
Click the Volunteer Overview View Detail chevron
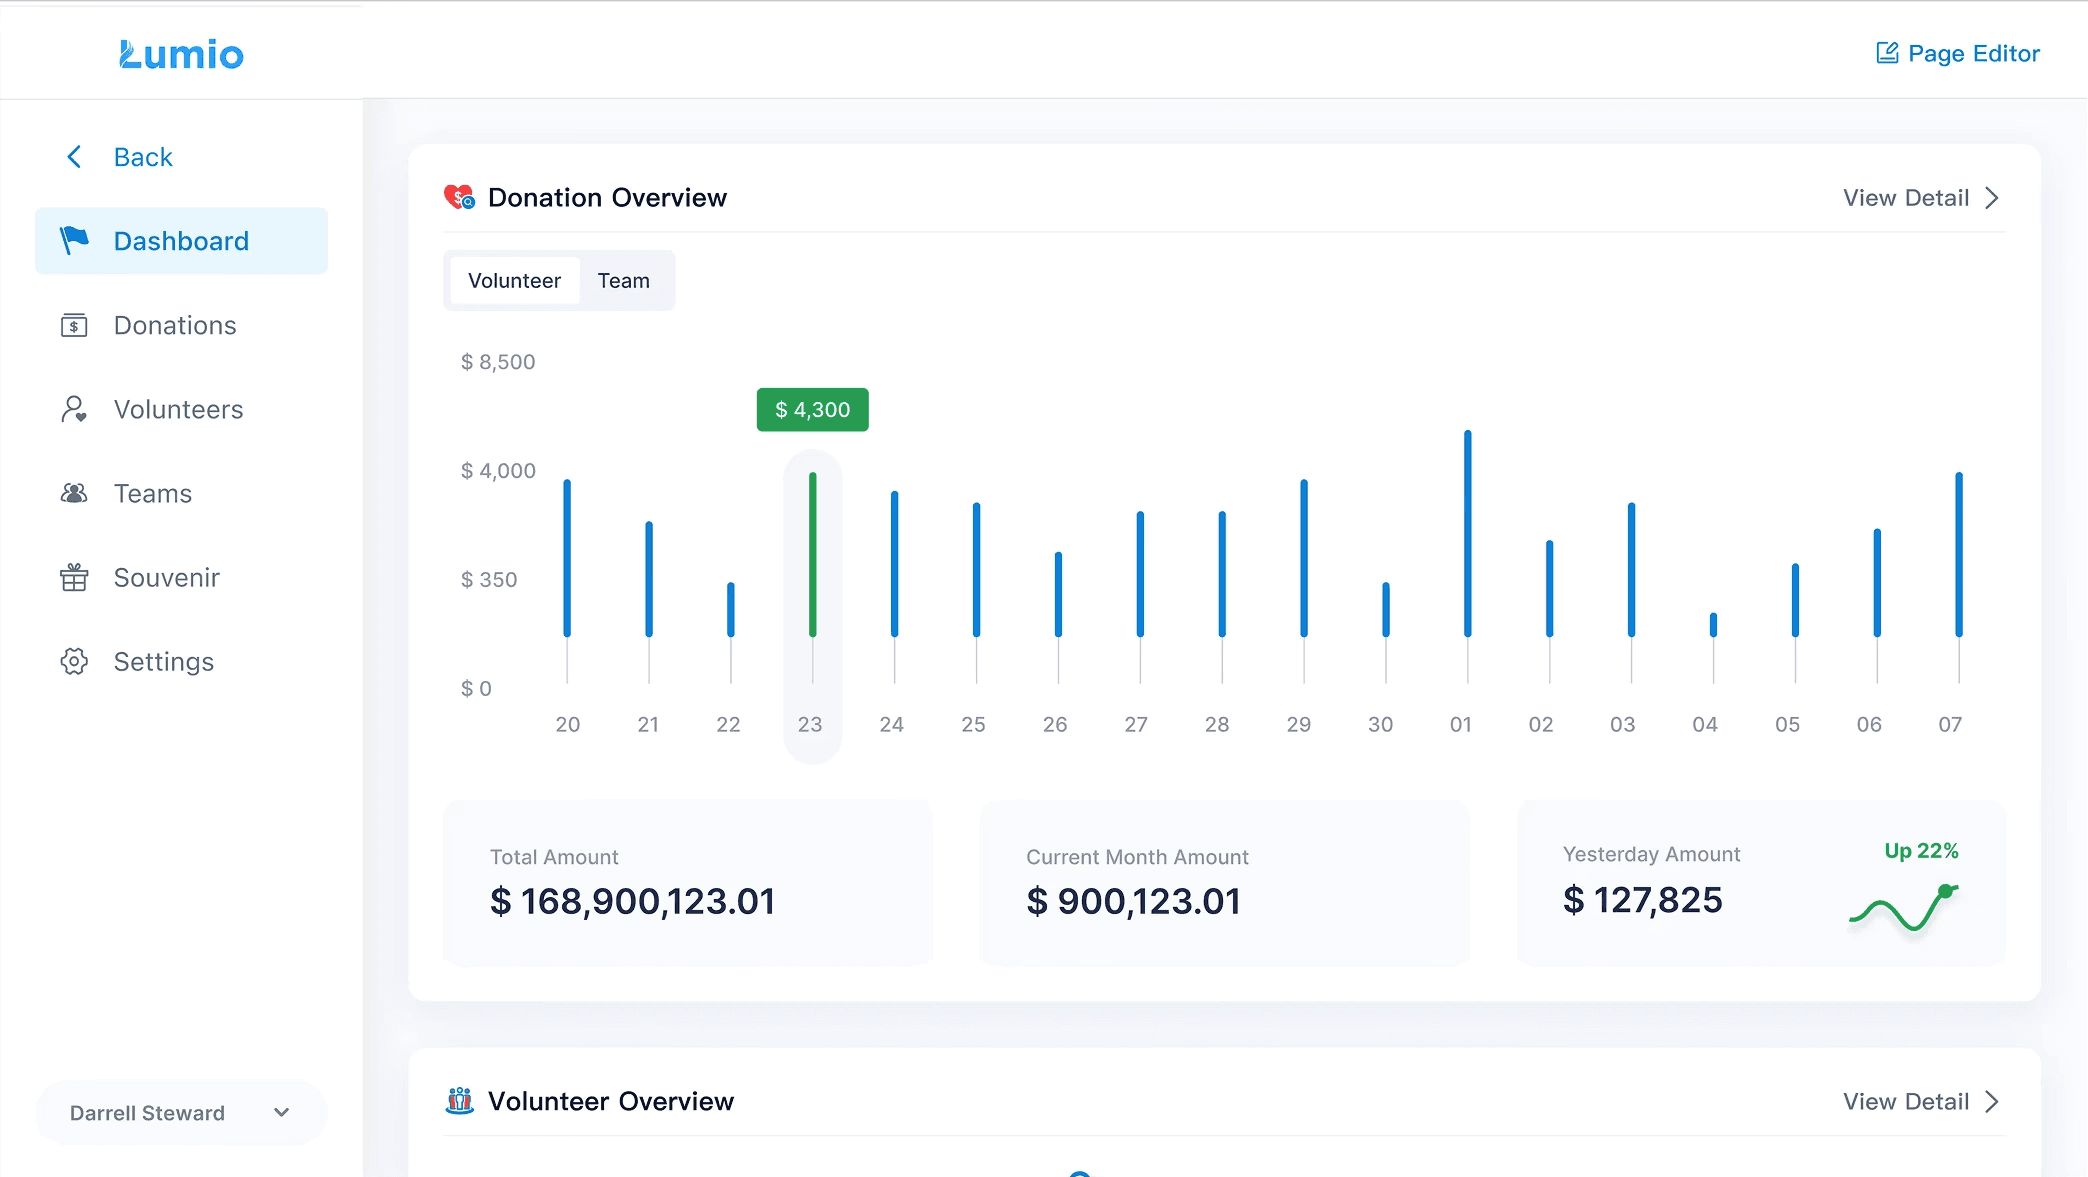point(1992,1102)
